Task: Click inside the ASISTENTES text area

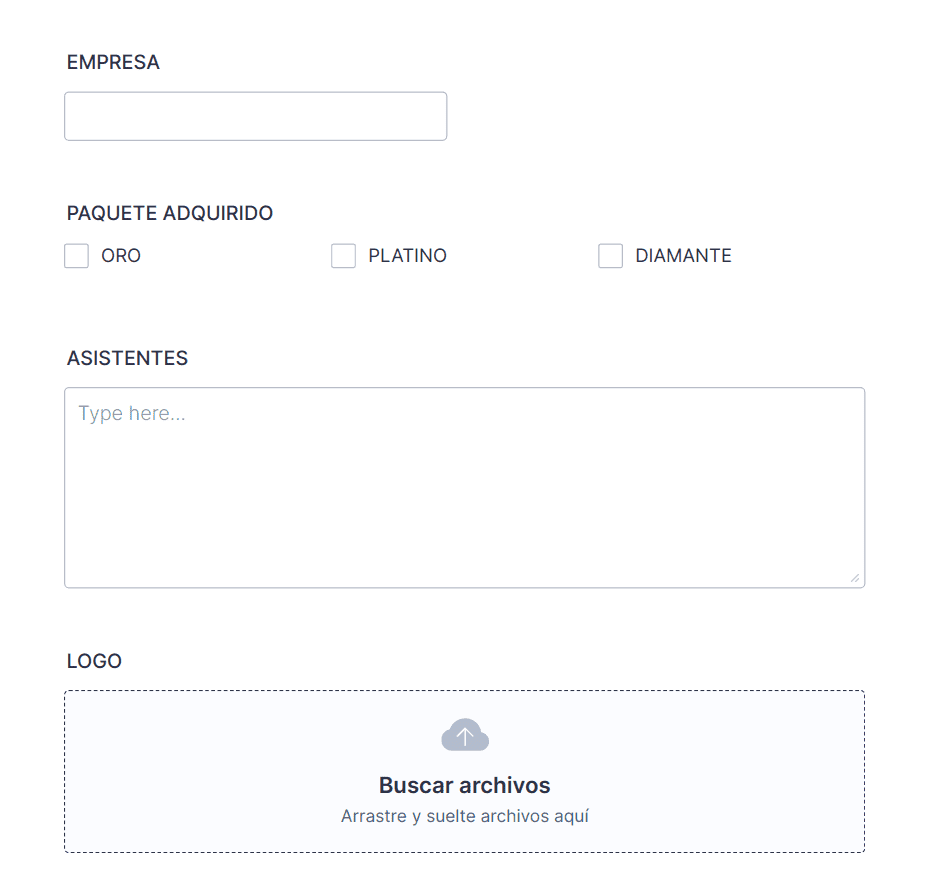Action: point(464,480)
